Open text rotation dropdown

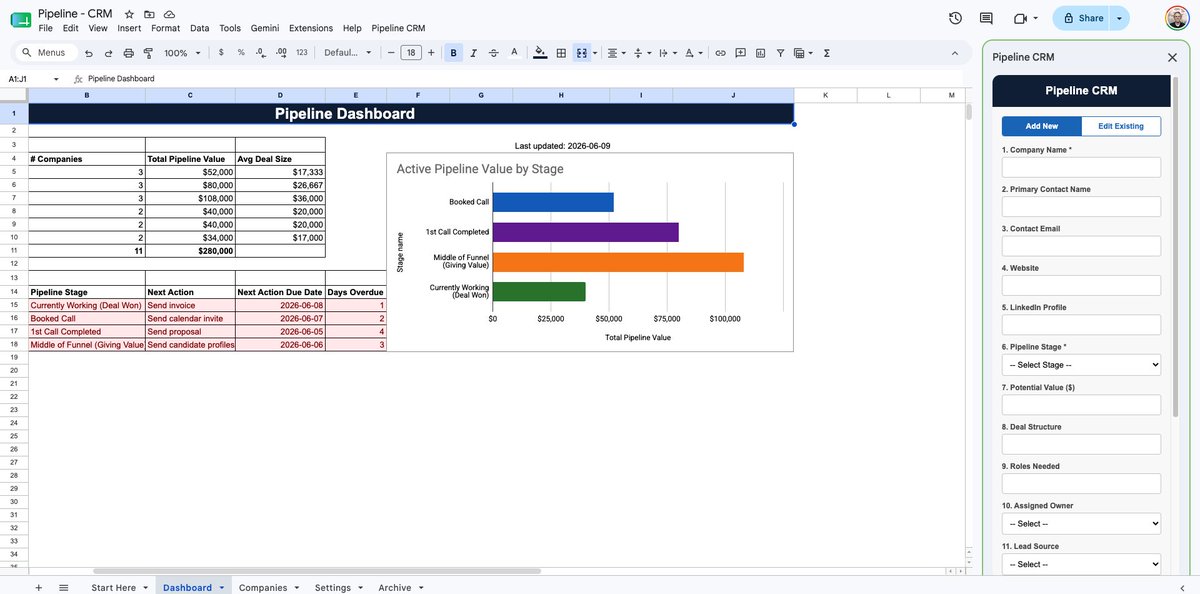[x=695, y=52]
